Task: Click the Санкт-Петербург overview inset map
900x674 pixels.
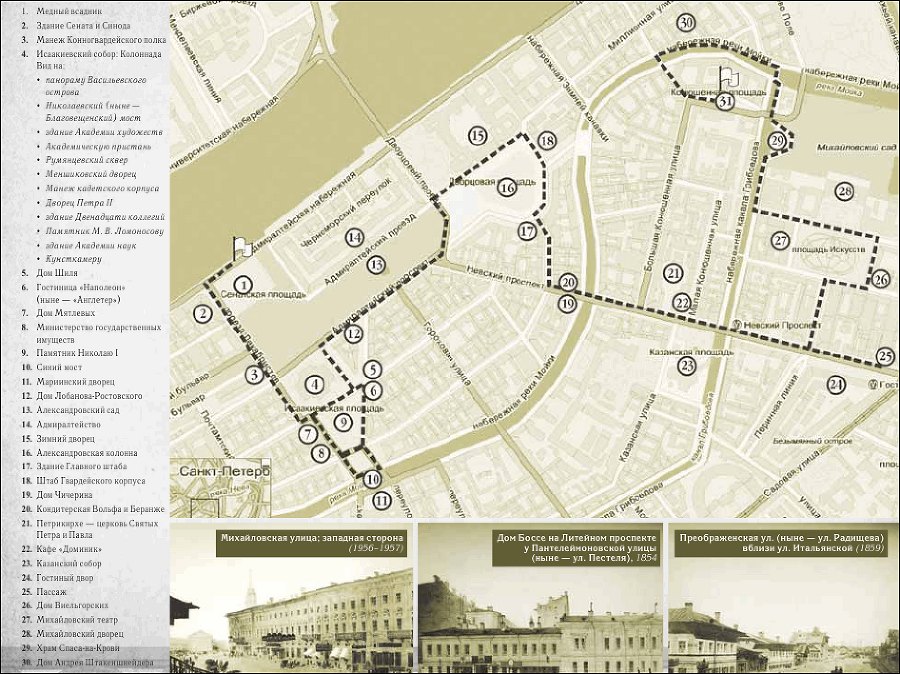Action: coord(221,489)
